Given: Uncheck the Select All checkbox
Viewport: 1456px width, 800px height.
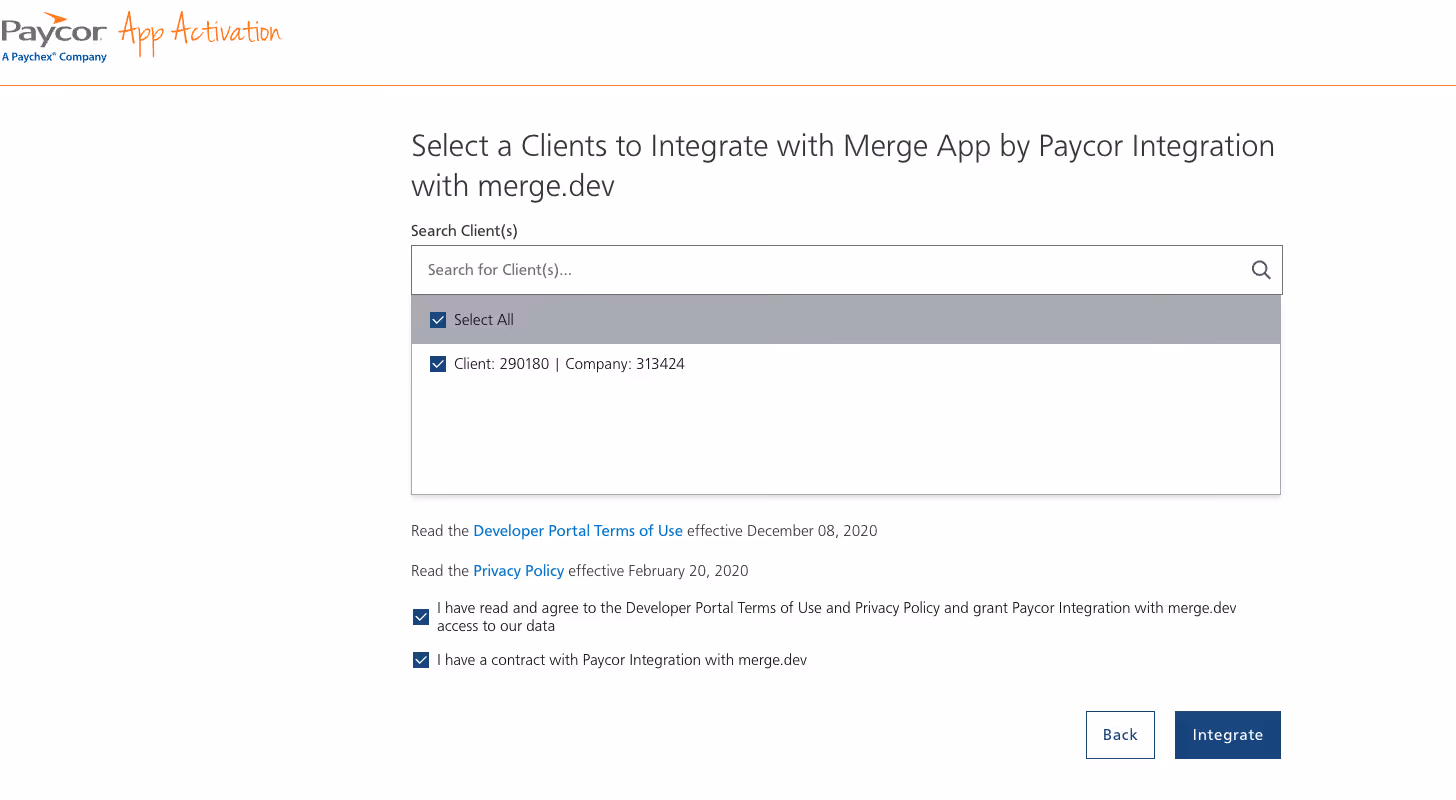Looking at the screenshot, I should [438, 319].
